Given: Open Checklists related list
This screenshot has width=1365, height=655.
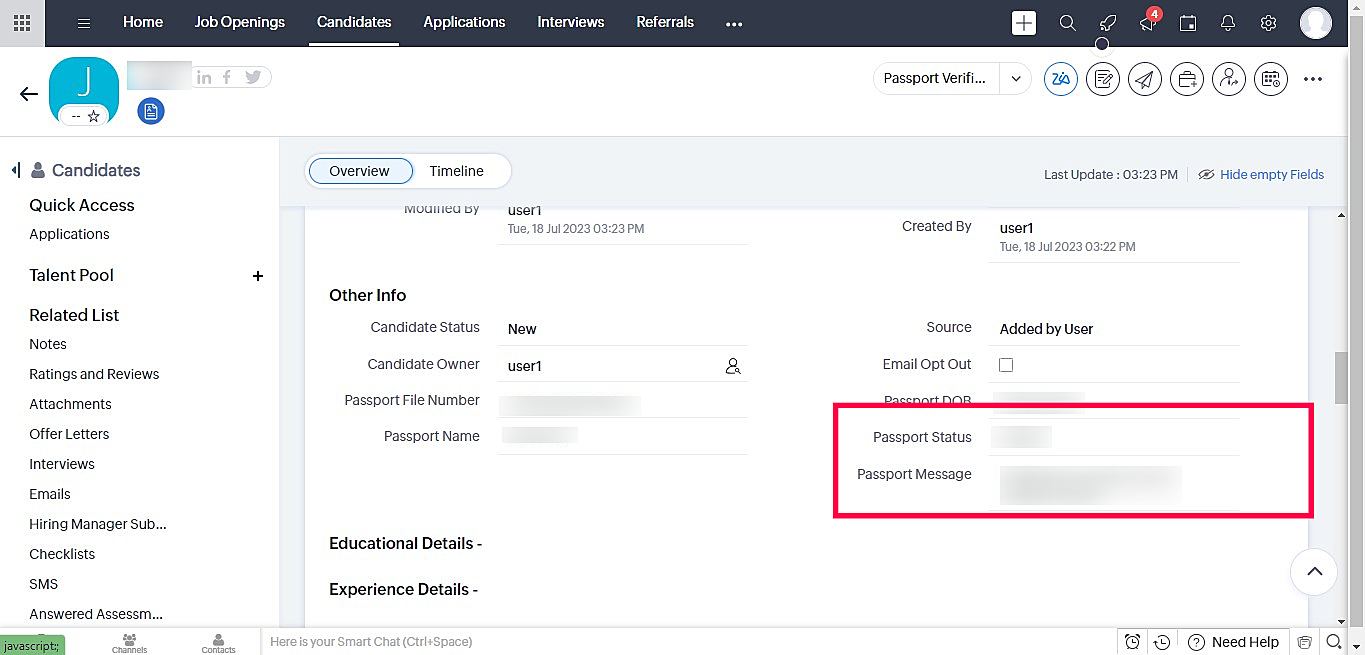Looking at the screenshot, I should 62,554.
